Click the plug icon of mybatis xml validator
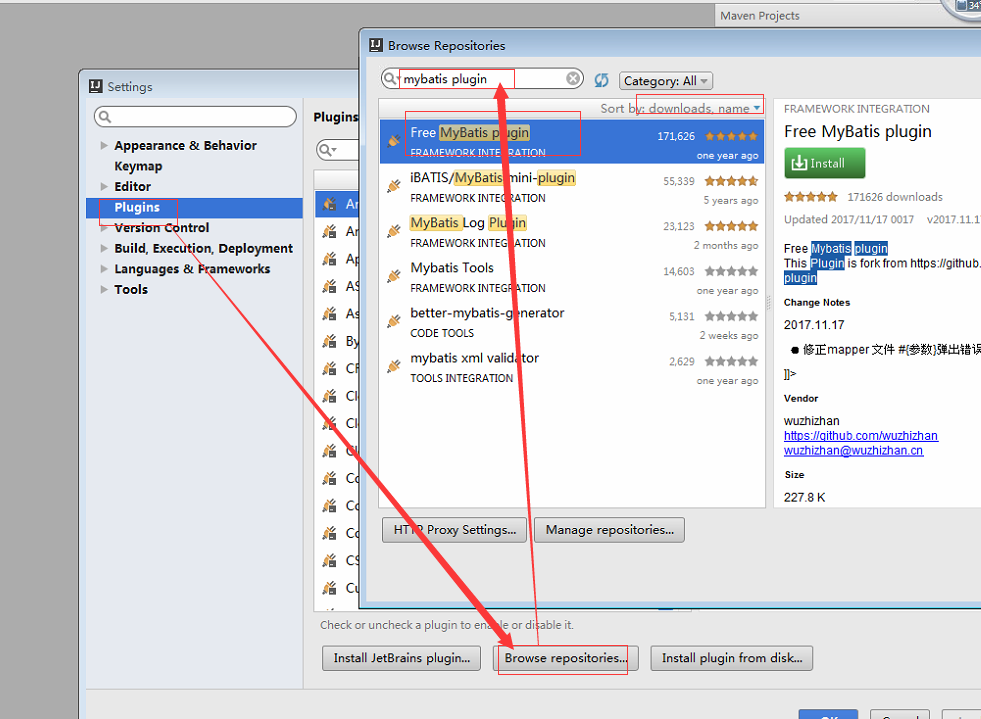Viewport: 981px width, 719px height. (x=394, y=366)
